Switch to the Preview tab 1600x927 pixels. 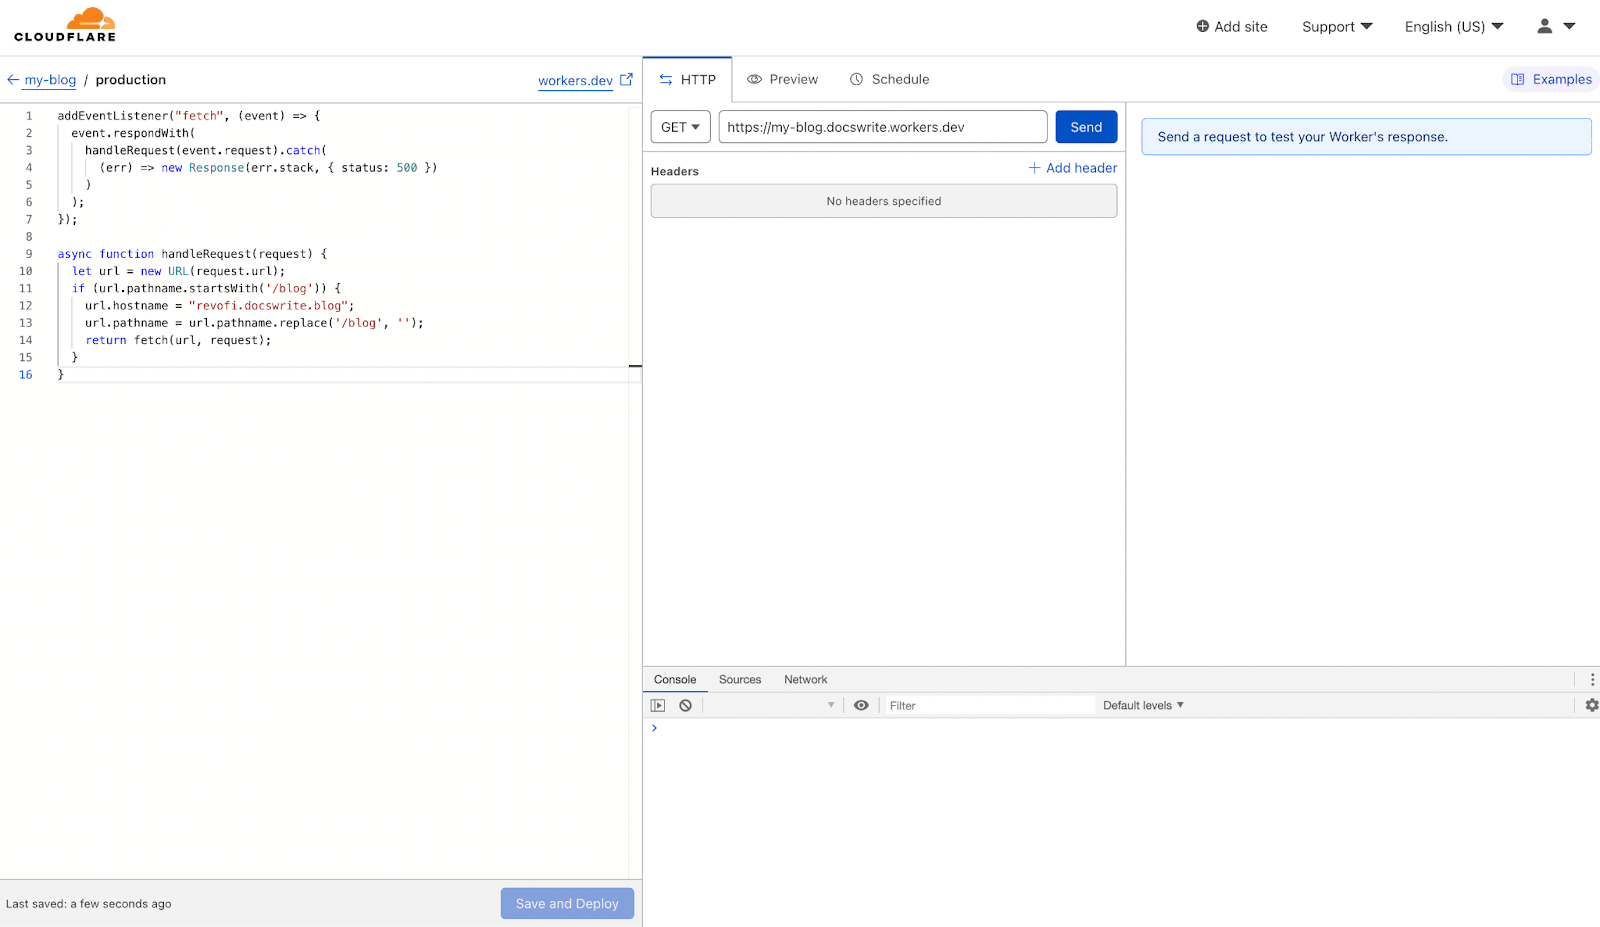click(783, 79)
